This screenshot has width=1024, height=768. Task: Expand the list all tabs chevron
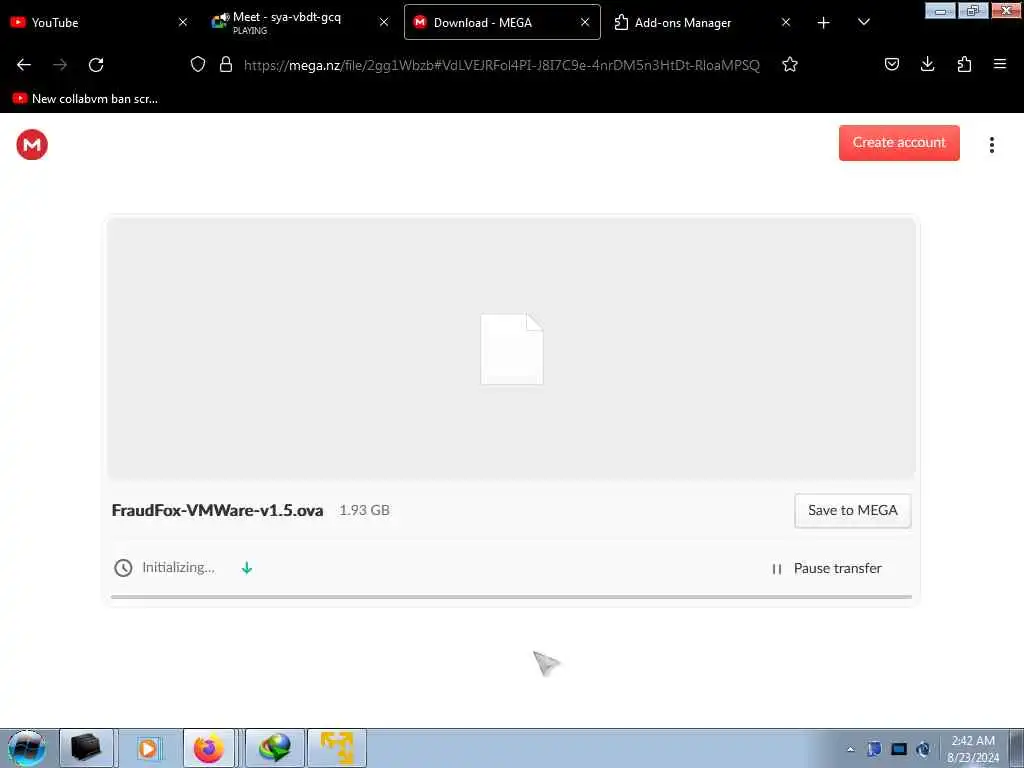[x=863, y=22]
